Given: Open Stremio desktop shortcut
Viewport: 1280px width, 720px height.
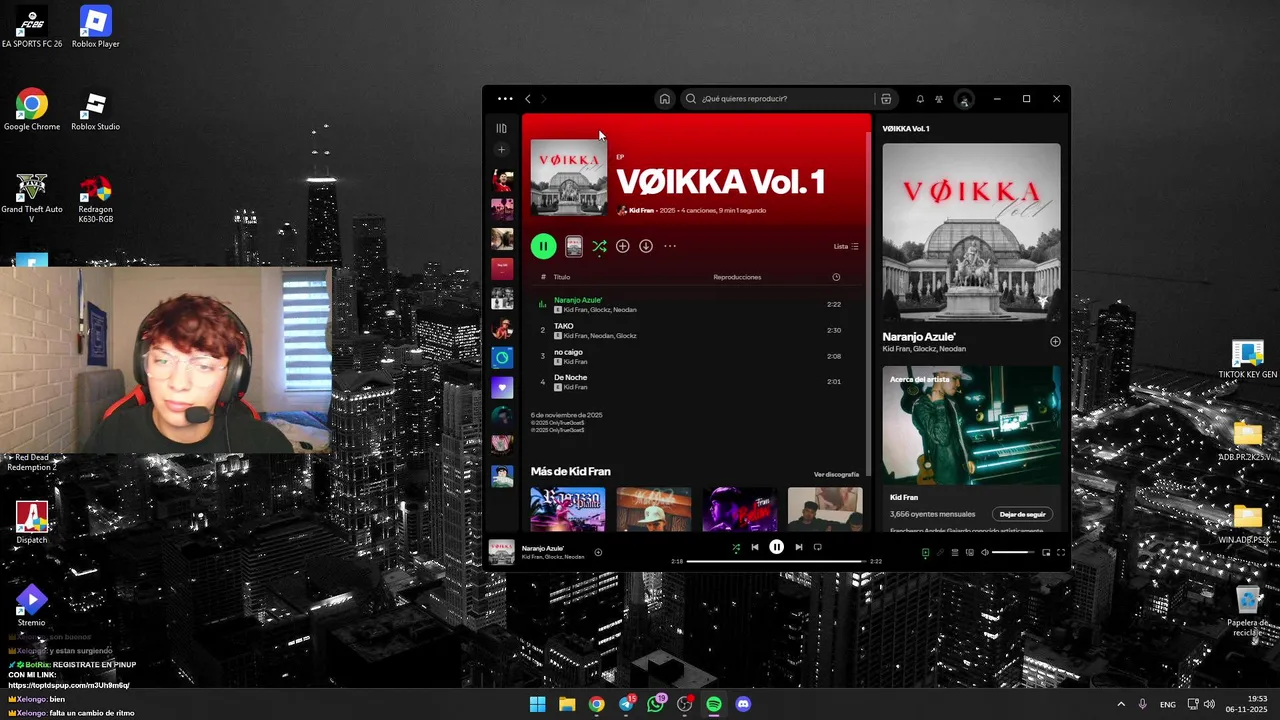Looking at the screenshot, I should tap(31, 605).
